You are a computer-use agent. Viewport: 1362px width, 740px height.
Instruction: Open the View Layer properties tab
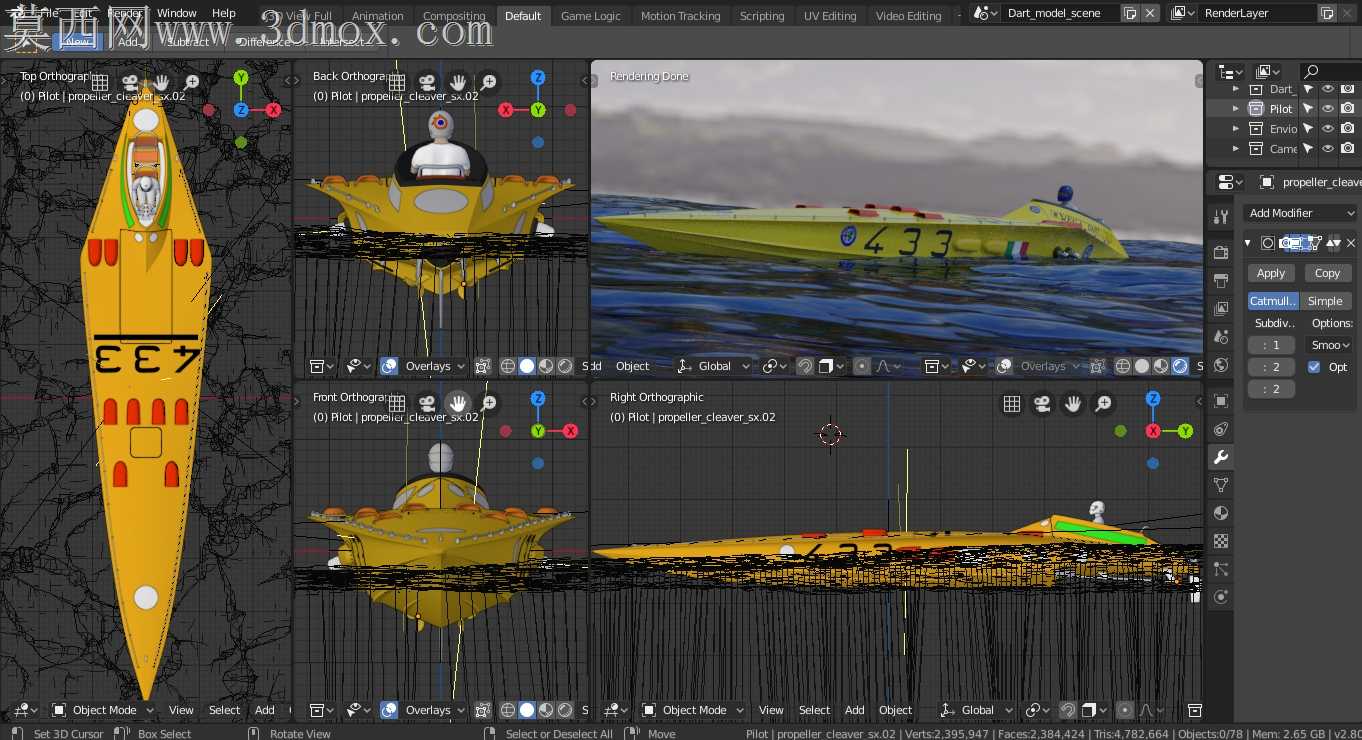(x=1220, y=309)
